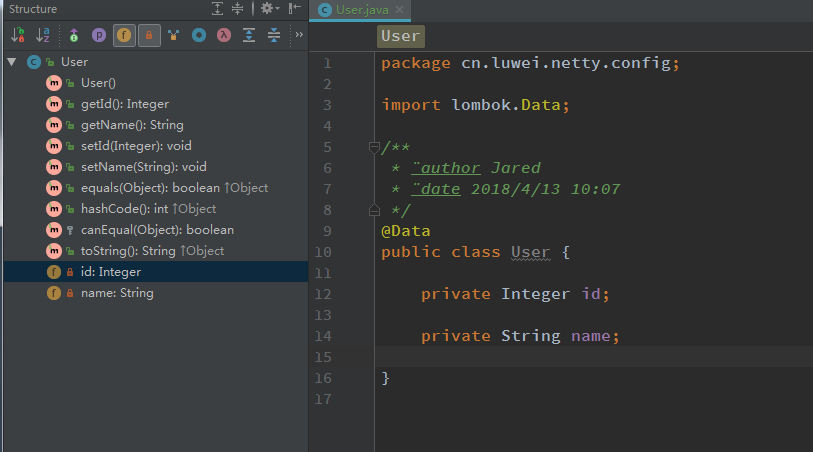Open Structure panel settings gear menu
Viewport: 813px width, 452px height.
click(x=268, y=9)
